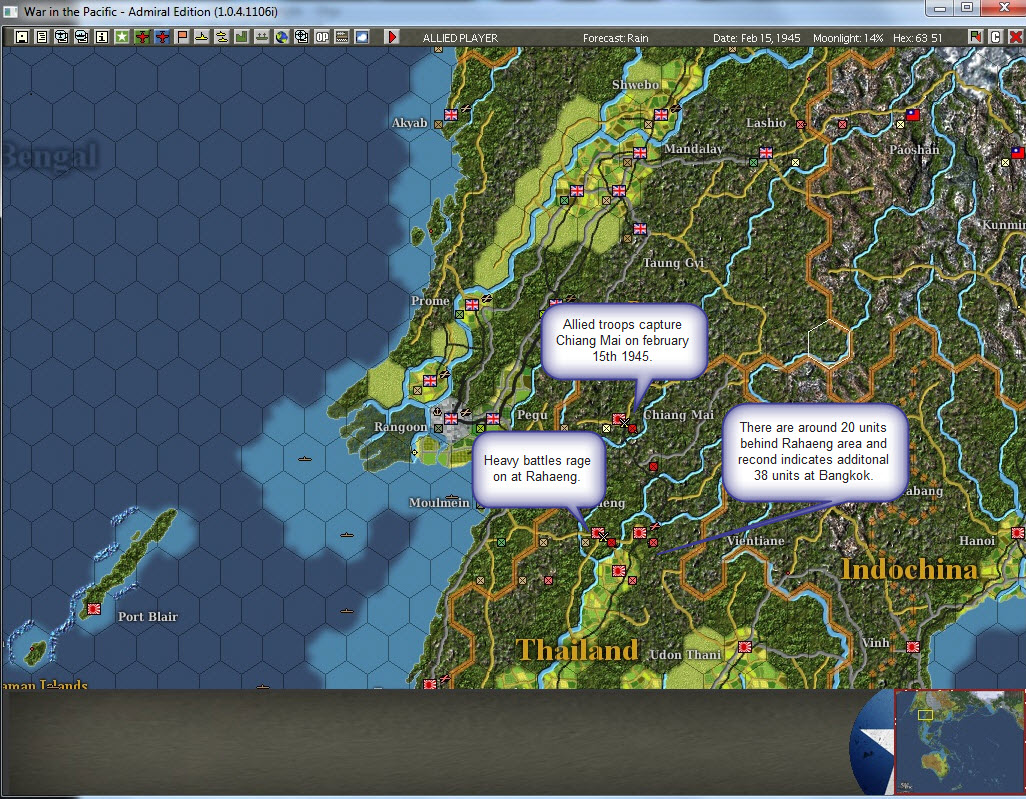This screenshot has width=1026, height=799.
Task: Click the 'Moonlight: 14%' status text
Action: (848, 38)
